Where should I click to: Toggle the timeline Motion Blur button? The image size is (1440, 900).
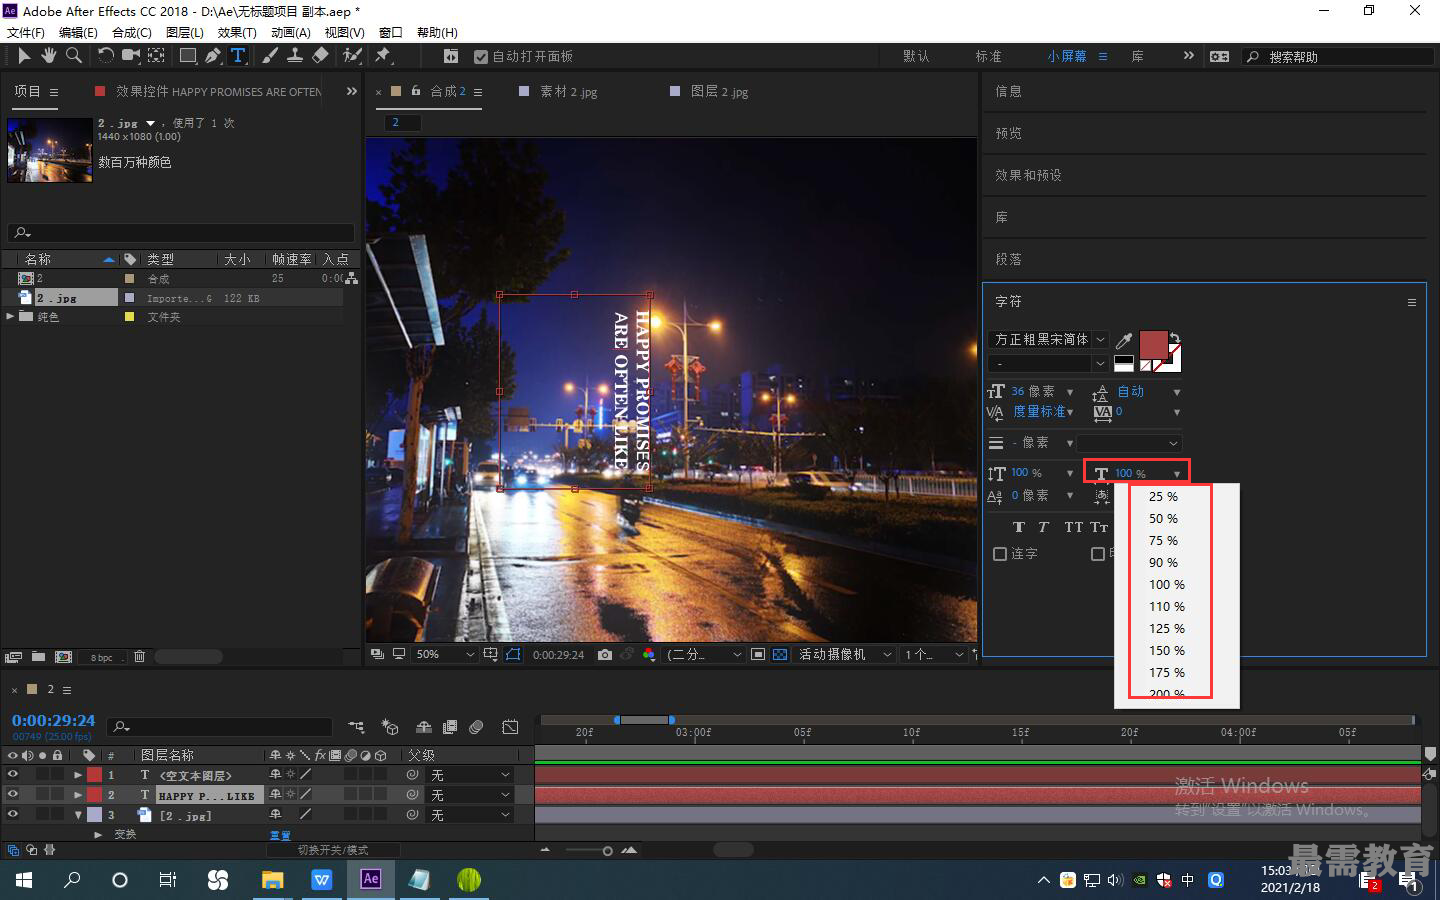(476, 727)
